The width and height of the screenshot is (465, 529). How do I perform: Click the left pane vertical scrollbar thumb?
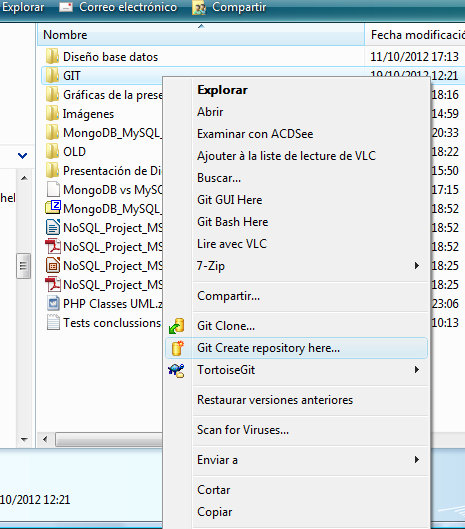click(24, 266)
